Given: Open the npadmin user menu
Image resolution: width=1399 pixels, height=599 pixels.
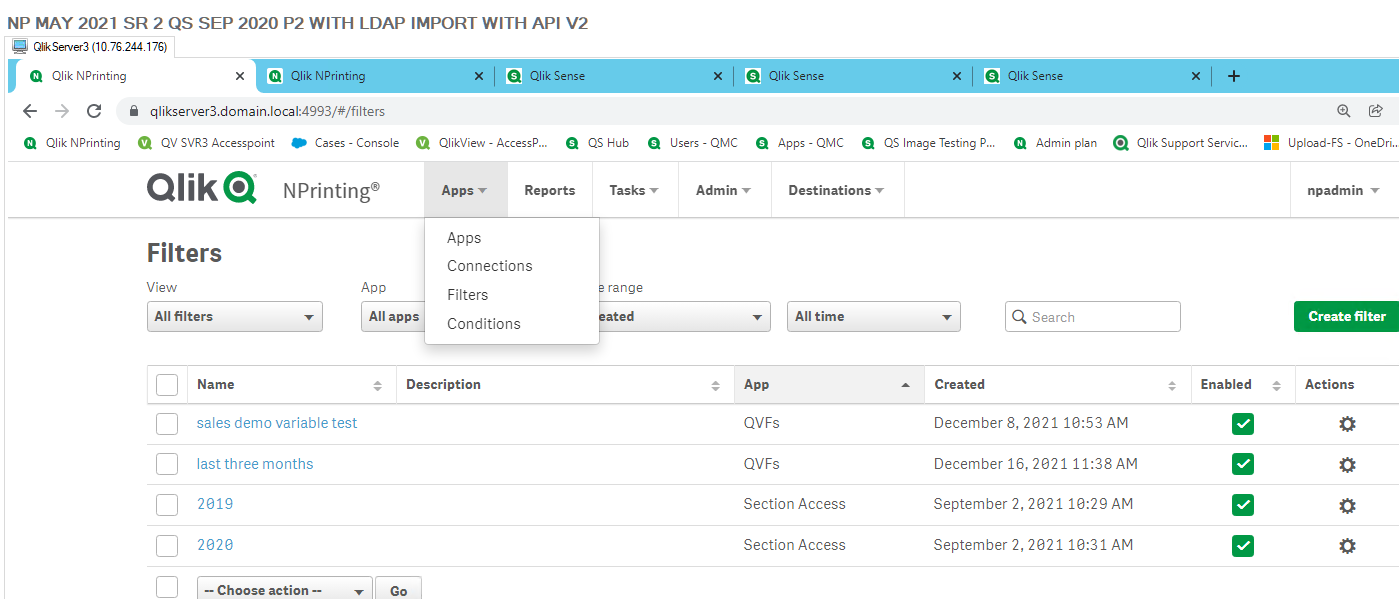Looking at the screenshot, I should [x=1343, y=190].
